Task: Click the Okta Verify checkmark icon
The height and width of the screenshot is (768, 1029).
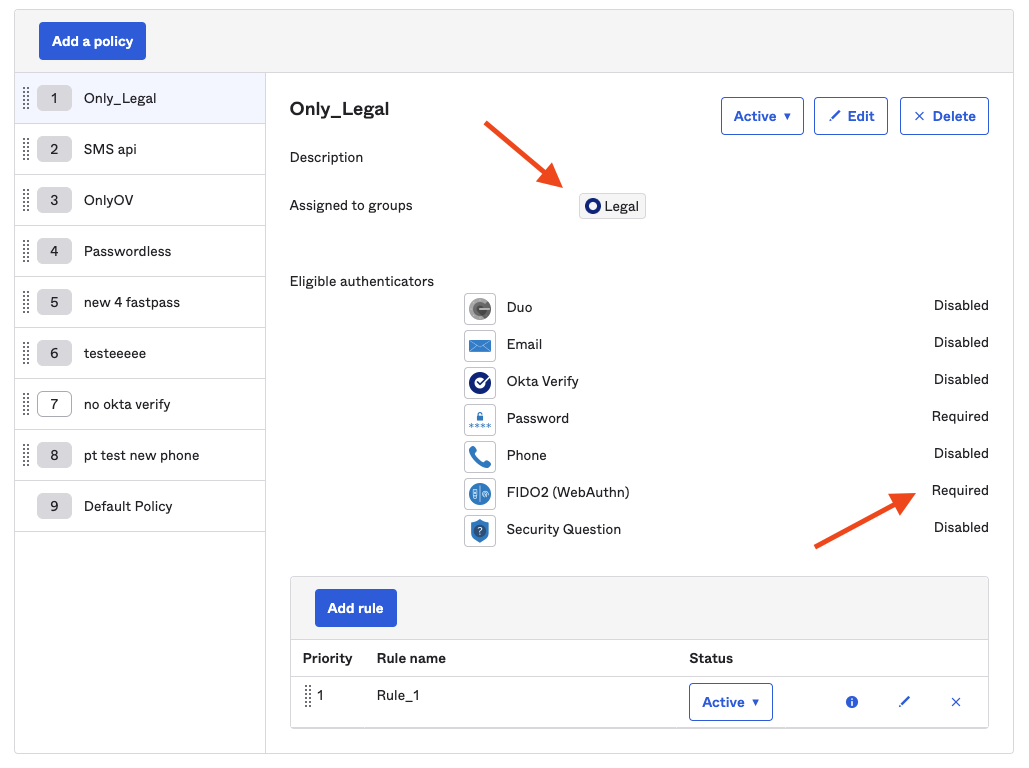Action: [x=480, y=382]
